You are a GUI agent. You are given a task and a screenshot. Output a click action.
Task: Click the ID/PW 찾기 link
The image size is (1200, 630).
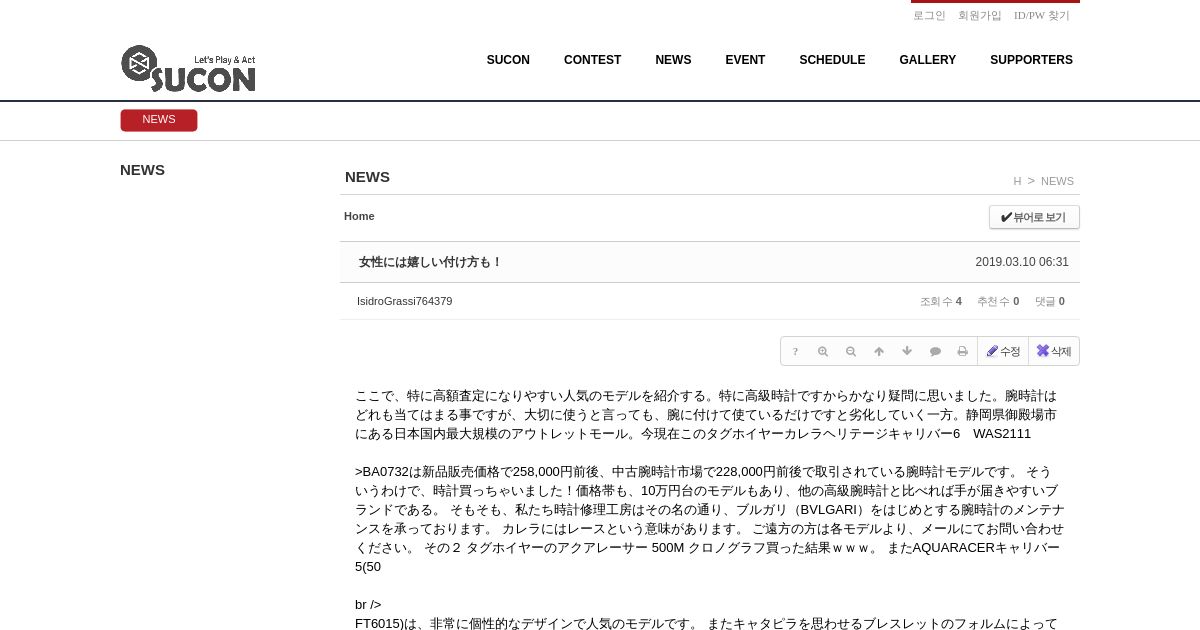pyautogui.click(x=1042, y=15)
